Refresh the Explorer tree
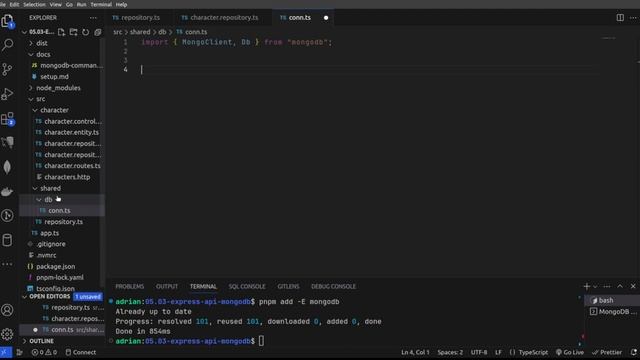The image size is (640, 360). pos(85,32)
